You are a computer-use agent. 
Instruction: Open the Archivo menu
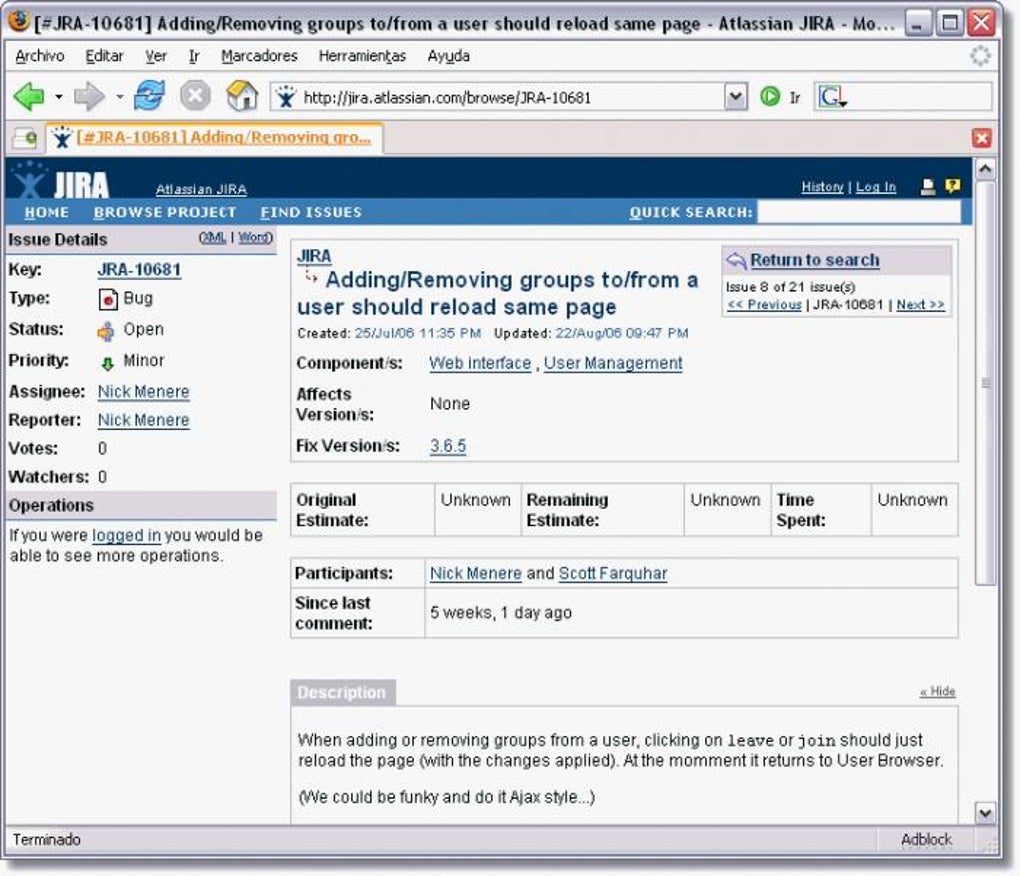pyautogui.click(x=40, y=56)
